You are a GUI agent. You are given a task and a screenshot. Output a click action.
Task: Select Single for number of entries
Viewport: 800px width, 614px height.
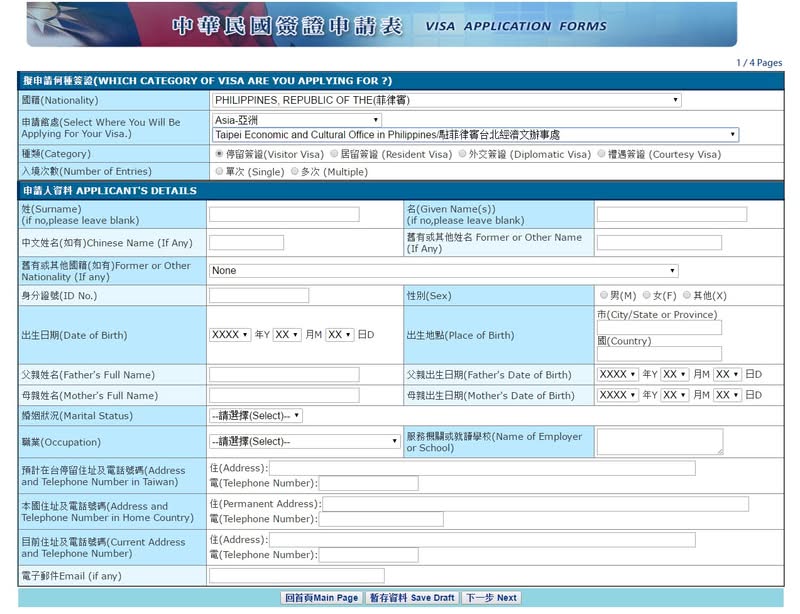pos(220,171)
